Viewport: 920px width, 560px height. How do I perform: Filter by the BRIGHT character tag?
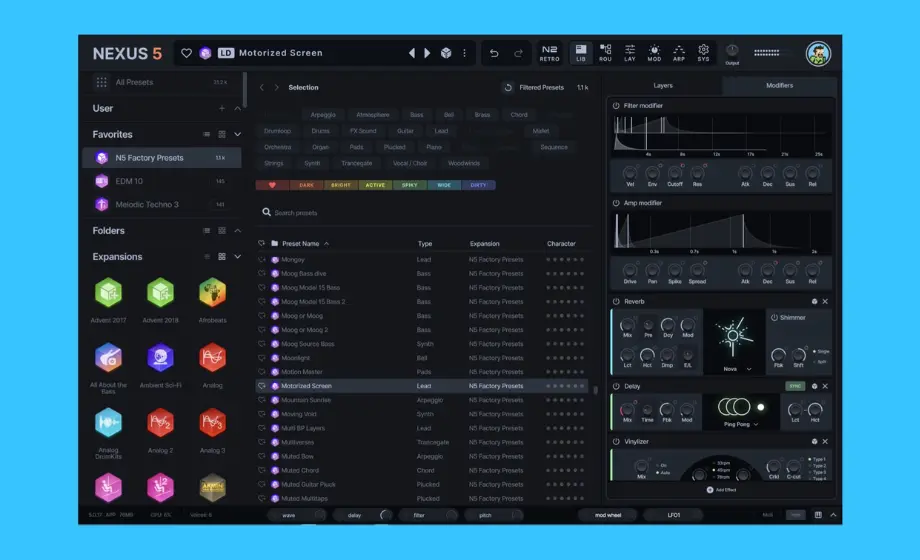340,185
